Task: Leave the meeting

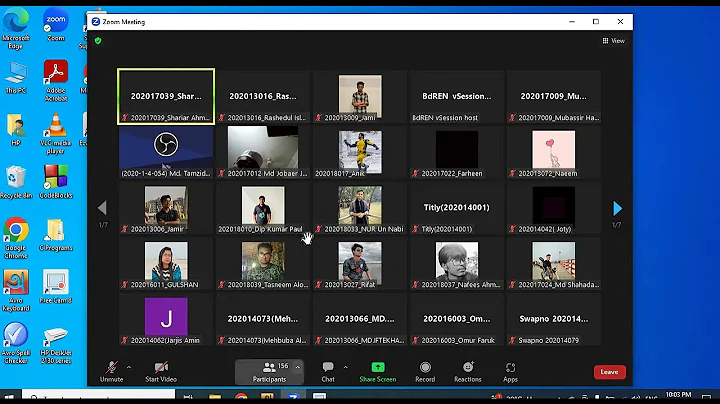Action: 609,372
